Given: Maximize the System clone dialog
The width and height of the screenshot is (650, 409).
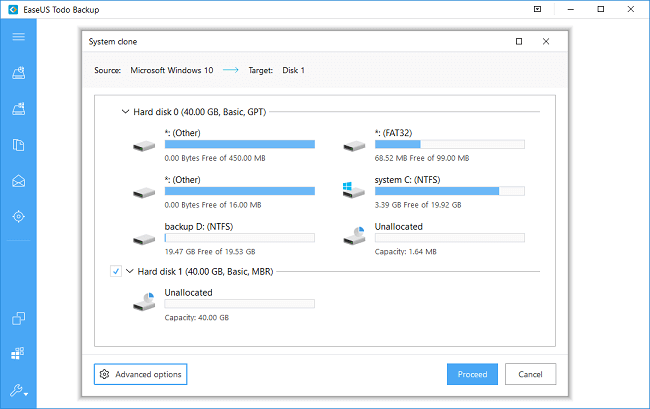Looking at the screenshot, I should pos(519,42).
